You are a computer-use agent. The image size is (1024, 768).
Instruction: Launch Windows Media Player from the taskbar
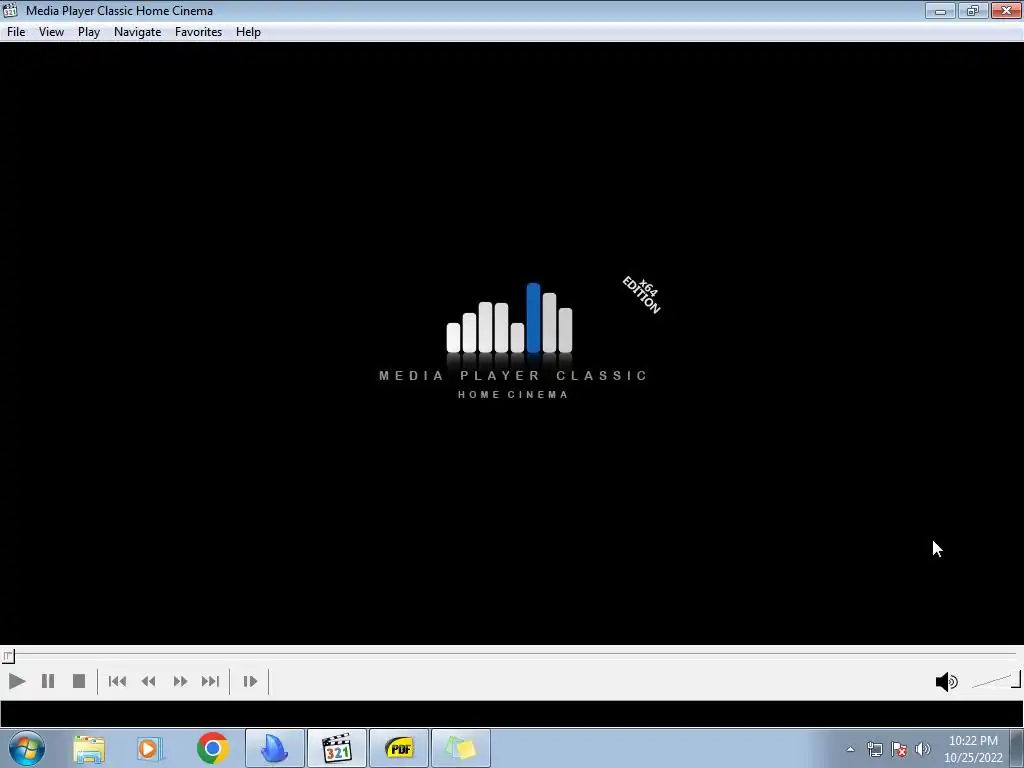click(x=149, y=748)
